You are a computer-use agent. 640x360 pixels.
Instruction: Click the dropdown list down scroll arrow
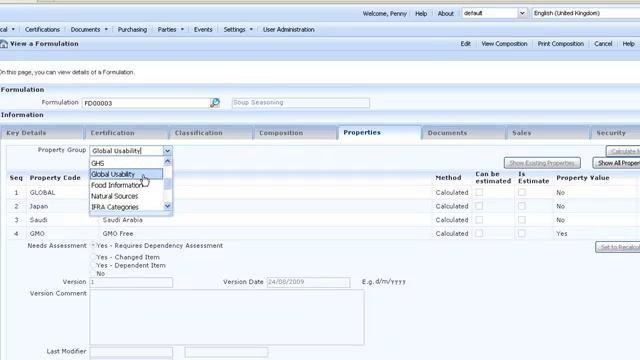(x=167, y=206)
